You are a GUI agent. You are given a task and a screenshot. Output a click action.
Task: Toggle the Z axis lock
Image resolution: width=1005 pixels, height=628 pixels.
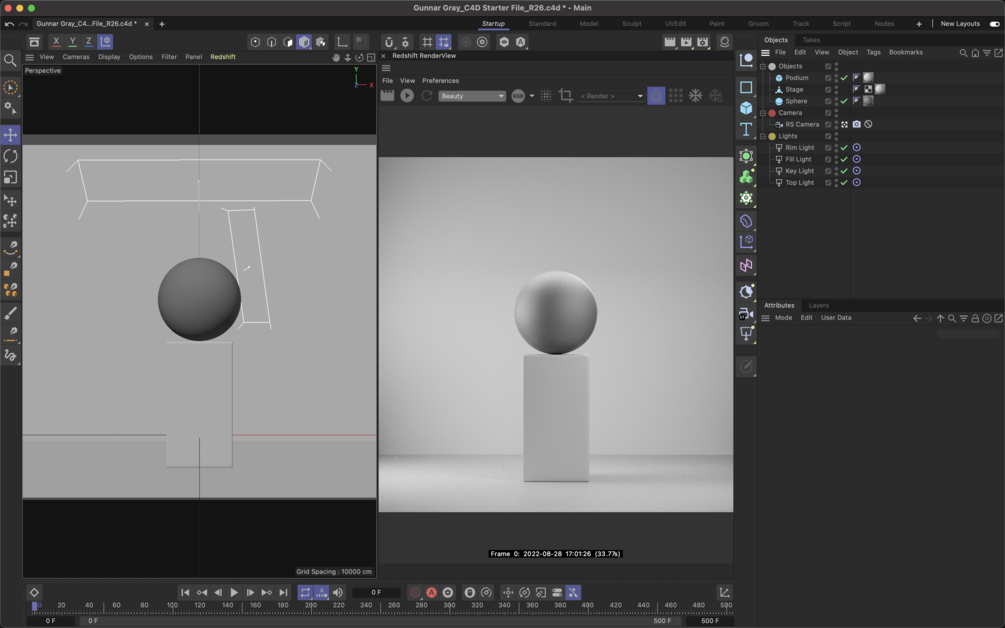(x=88, y=42)
